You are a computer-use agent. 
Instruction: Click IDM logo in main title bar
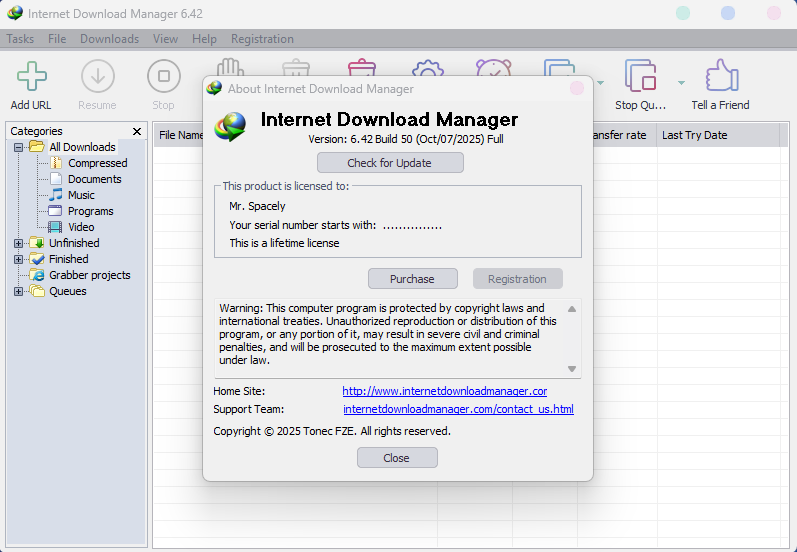[x=15, y=13]
